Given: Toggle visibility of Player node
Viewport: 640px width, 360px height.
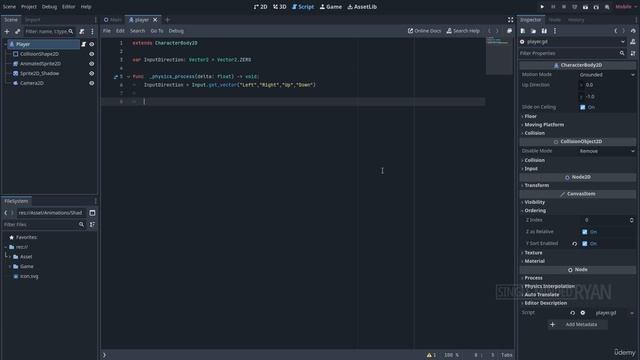Looking at the screenshot, I should coord(91,44).
